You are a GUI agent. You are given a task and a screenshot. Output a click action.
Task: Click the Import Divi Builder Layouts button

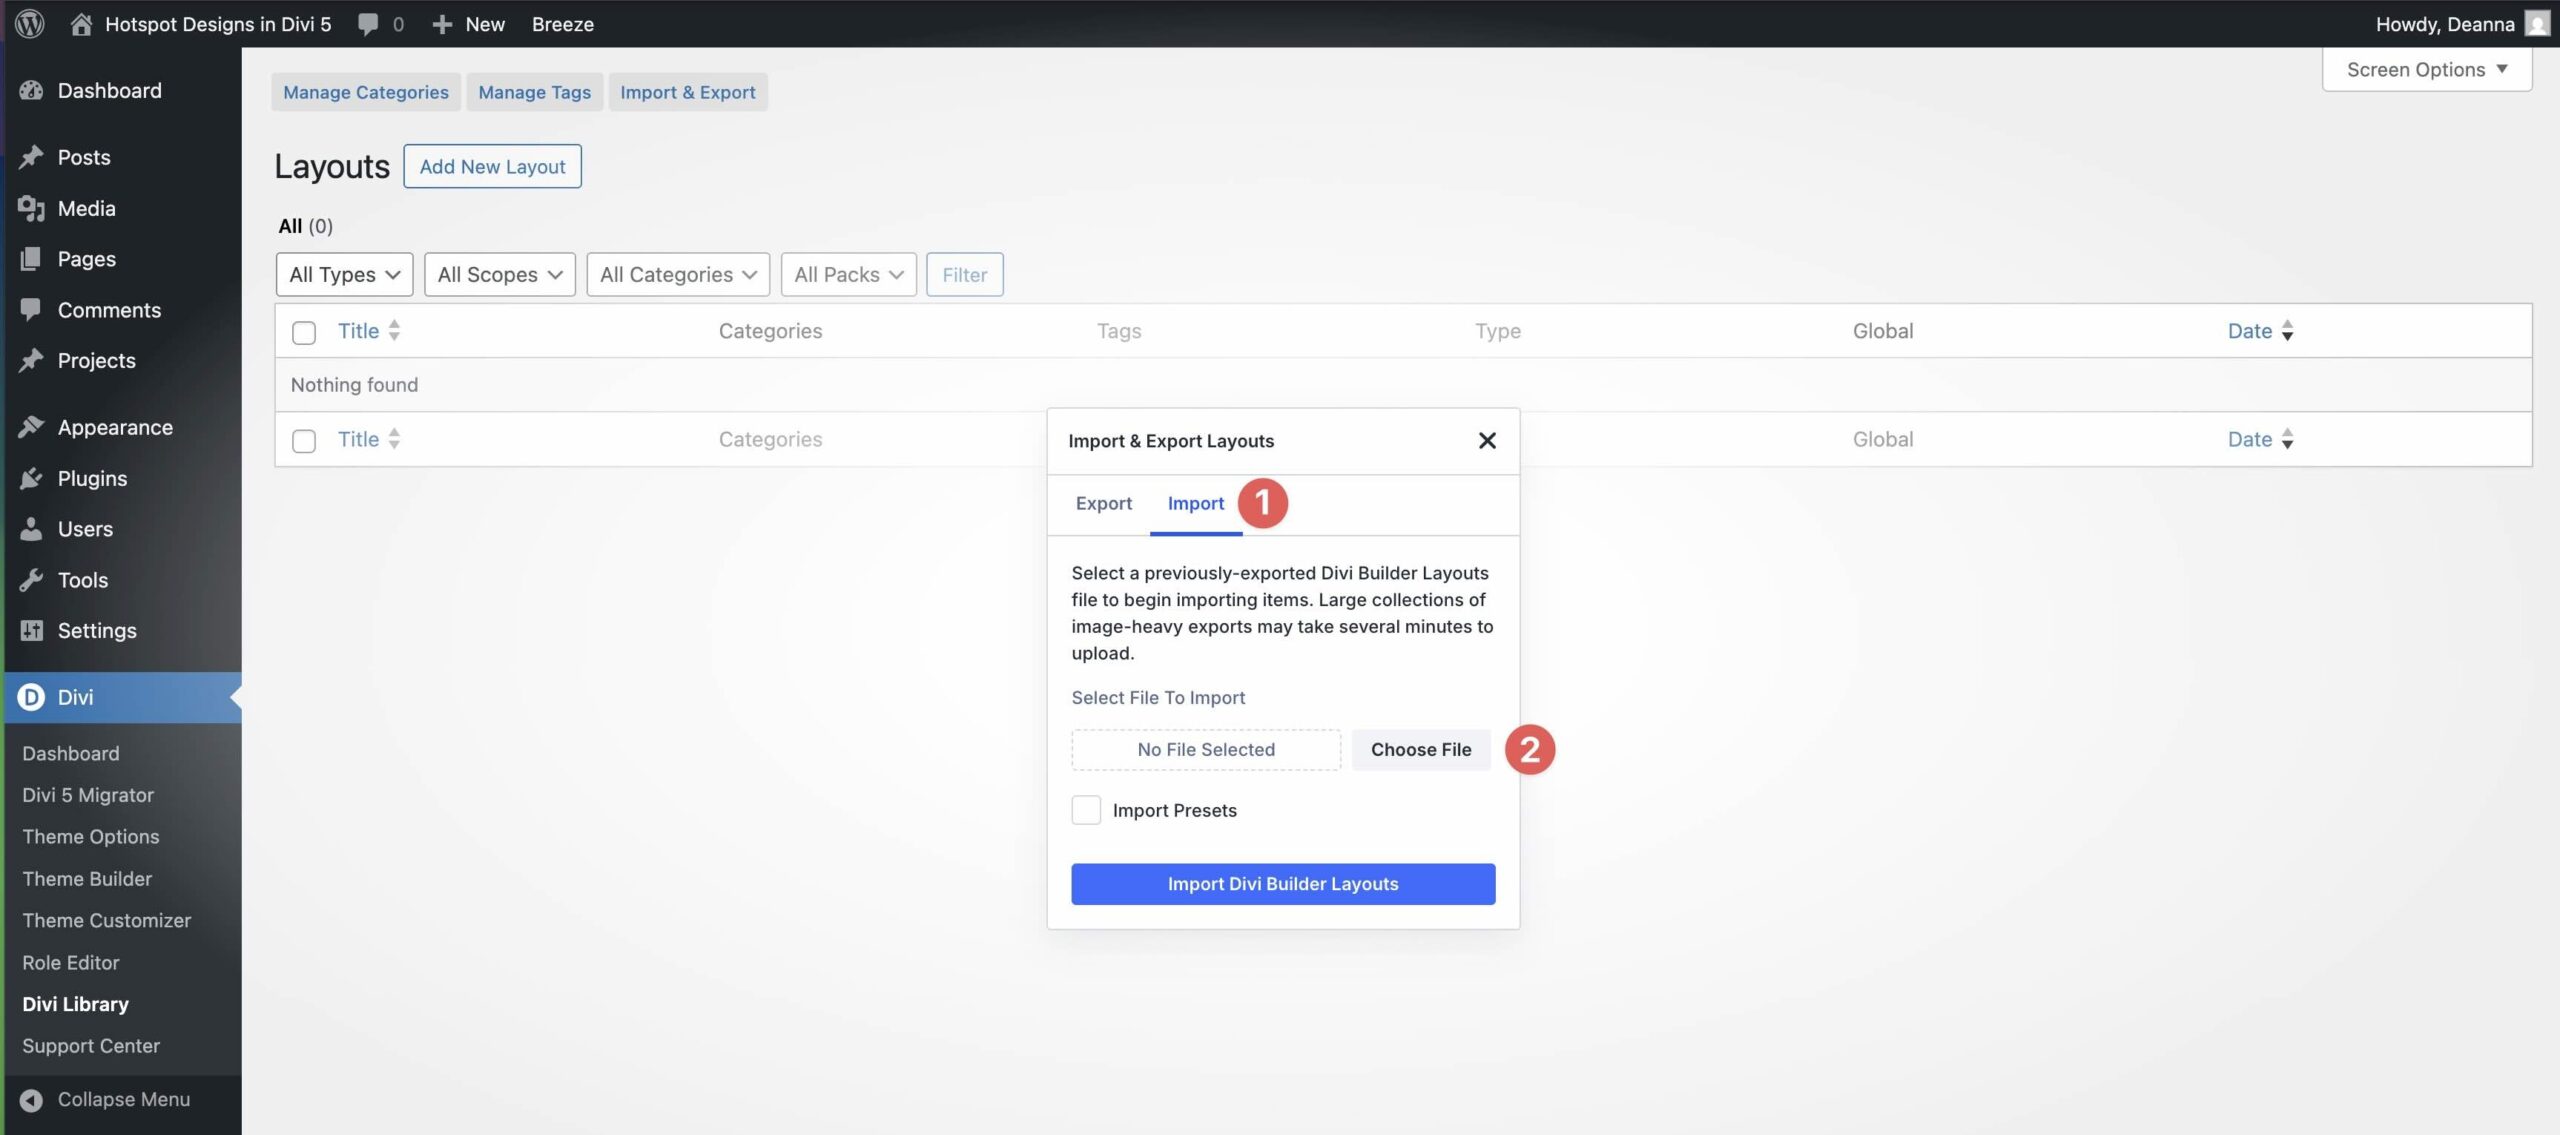pos(1282,883)
